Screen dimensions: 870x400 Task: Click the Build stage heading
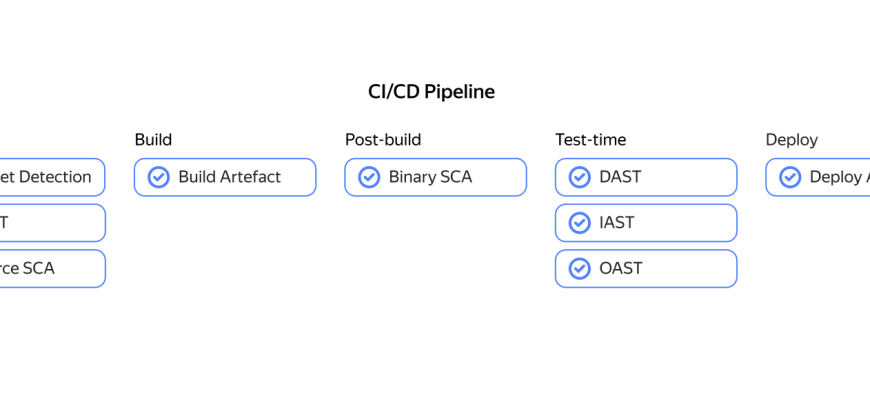click(153, 140)
